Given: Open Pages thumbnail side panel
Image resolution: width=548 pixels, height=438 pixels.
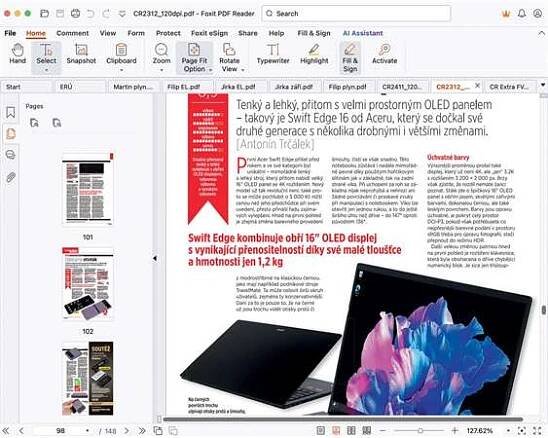Looking at the screenshot, I should [11, 134].
